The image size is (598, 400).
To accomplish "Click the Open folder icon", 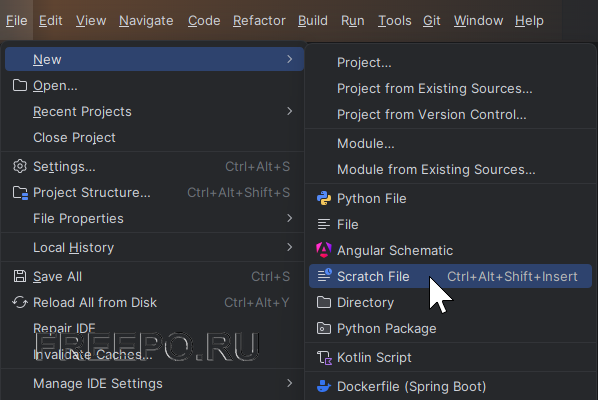I will (x=20, y=85).
